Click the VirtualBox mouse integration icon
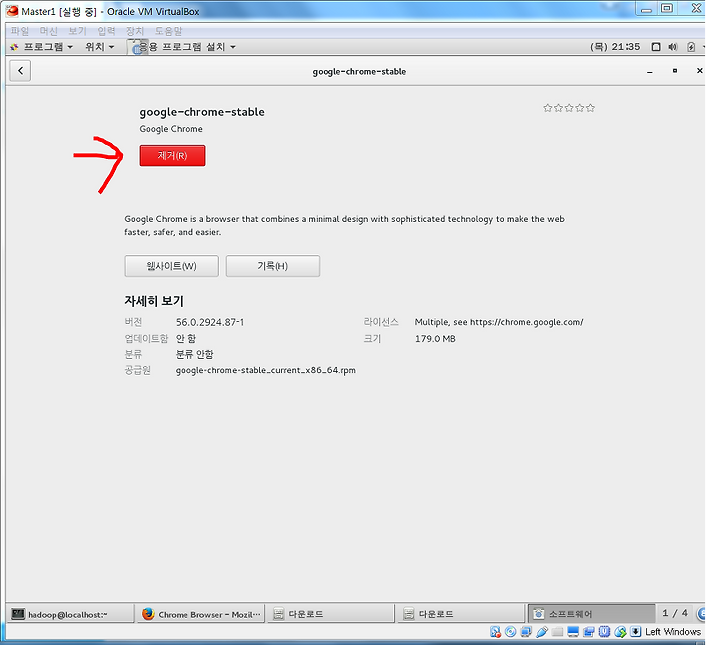 [620, 632]
